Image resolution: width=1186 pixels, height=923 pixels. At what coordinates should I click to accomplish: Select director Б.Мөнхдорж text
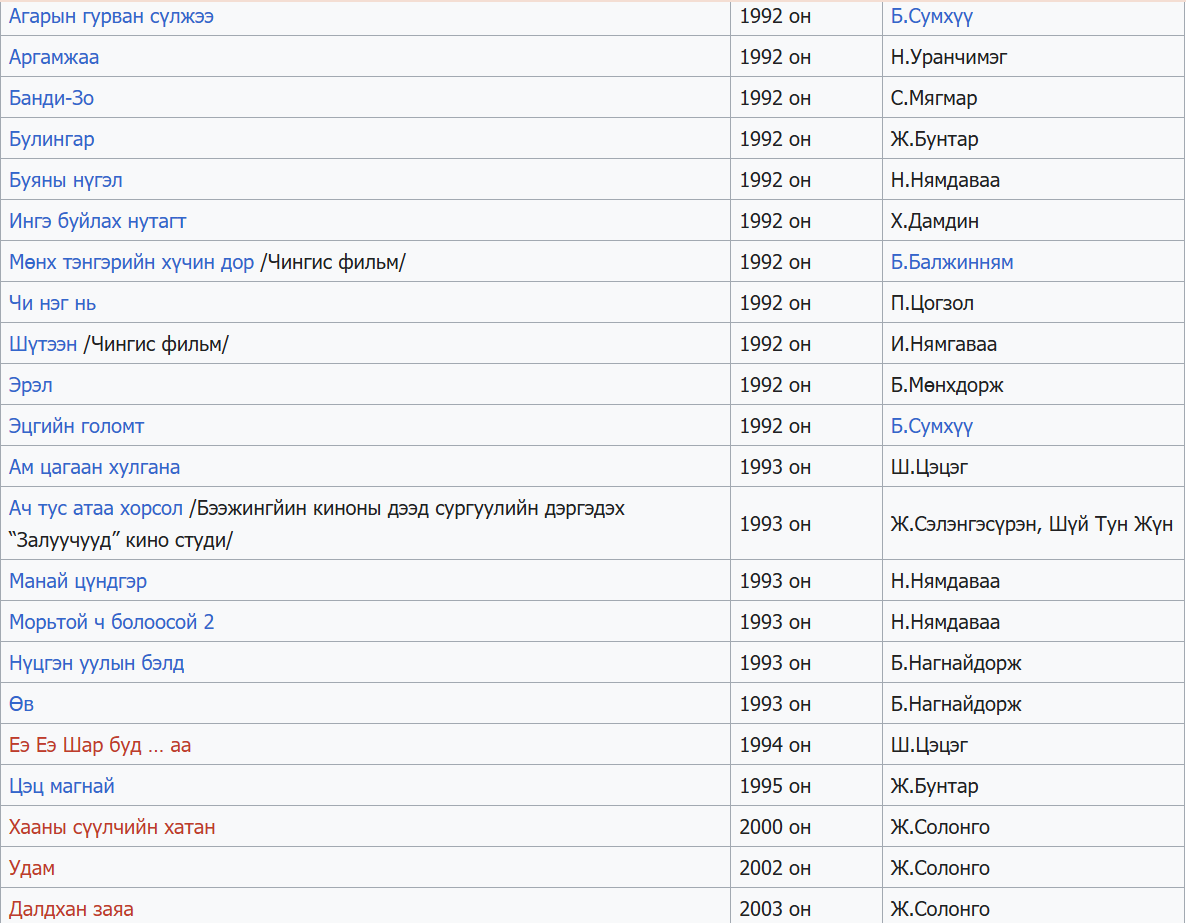(947, 385)
